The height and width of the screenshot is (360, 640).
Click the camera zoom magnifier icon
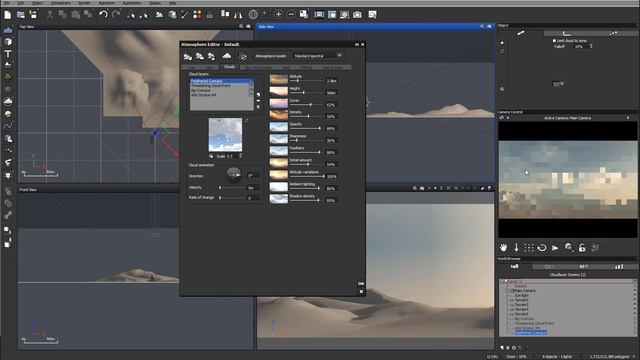(569, 247)
